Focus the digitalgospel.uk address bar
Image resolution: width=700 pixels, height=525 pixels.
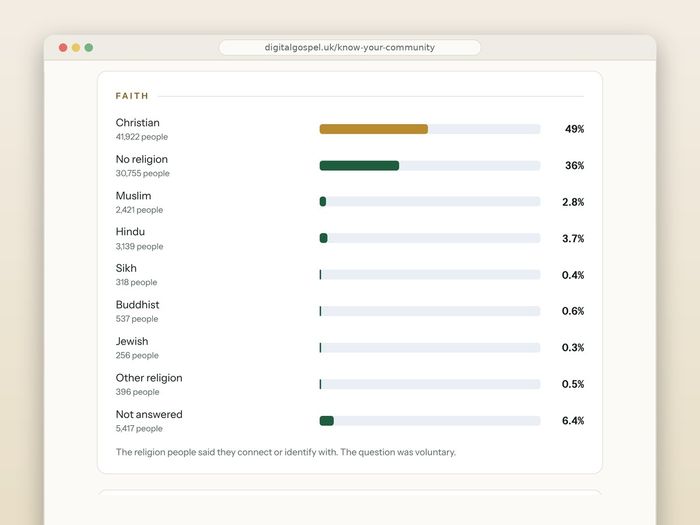tap(350, 47)
